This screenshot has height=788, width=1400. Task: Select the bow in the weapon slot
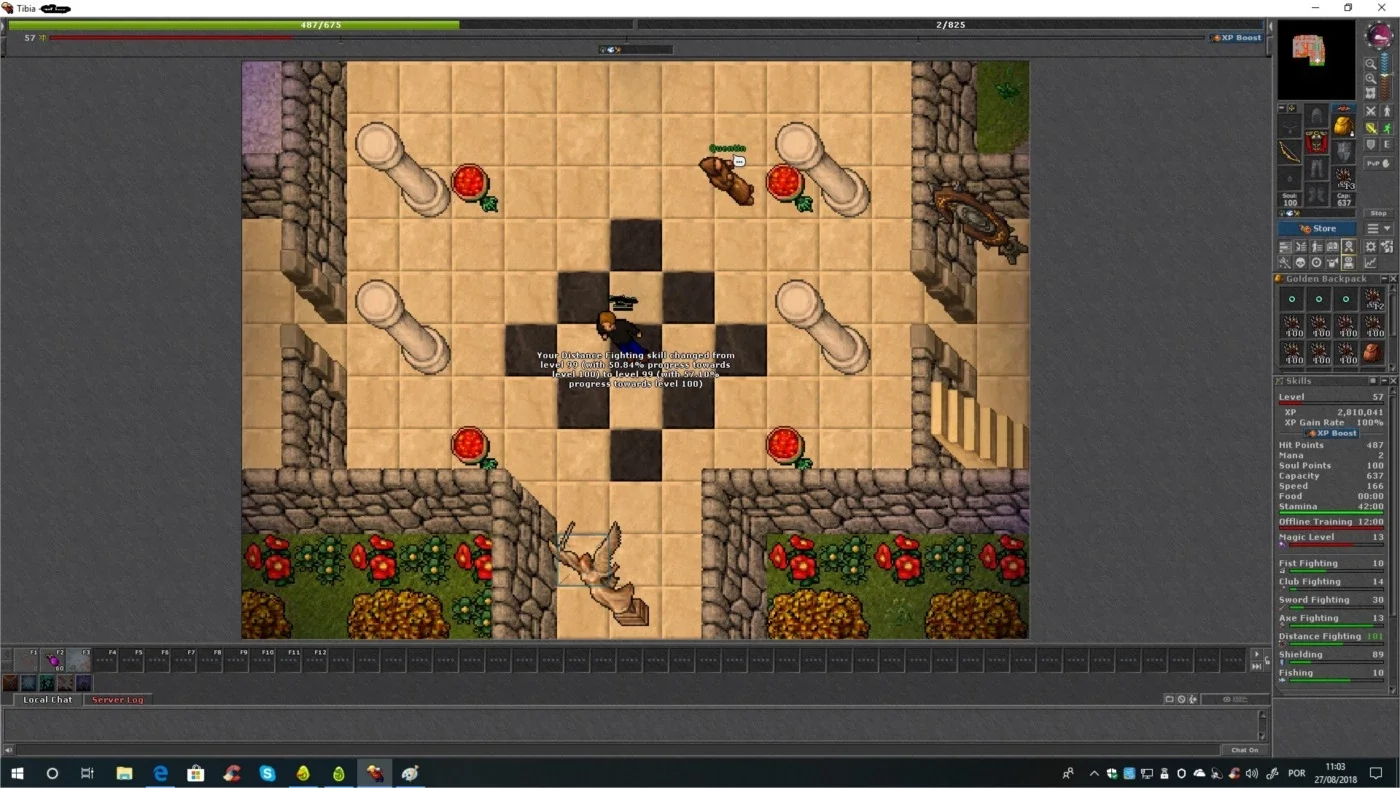coord(1290,153)
